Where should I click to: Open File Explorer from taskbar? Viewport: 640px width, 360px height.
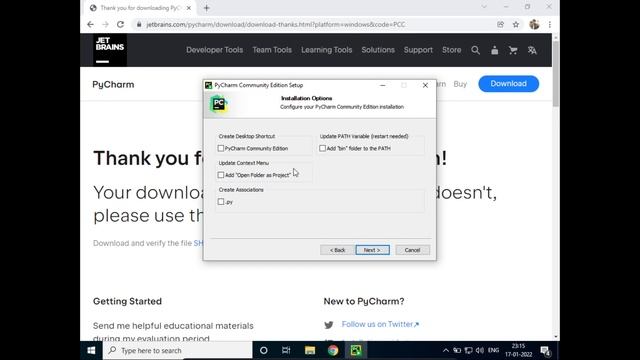[310, 350]
